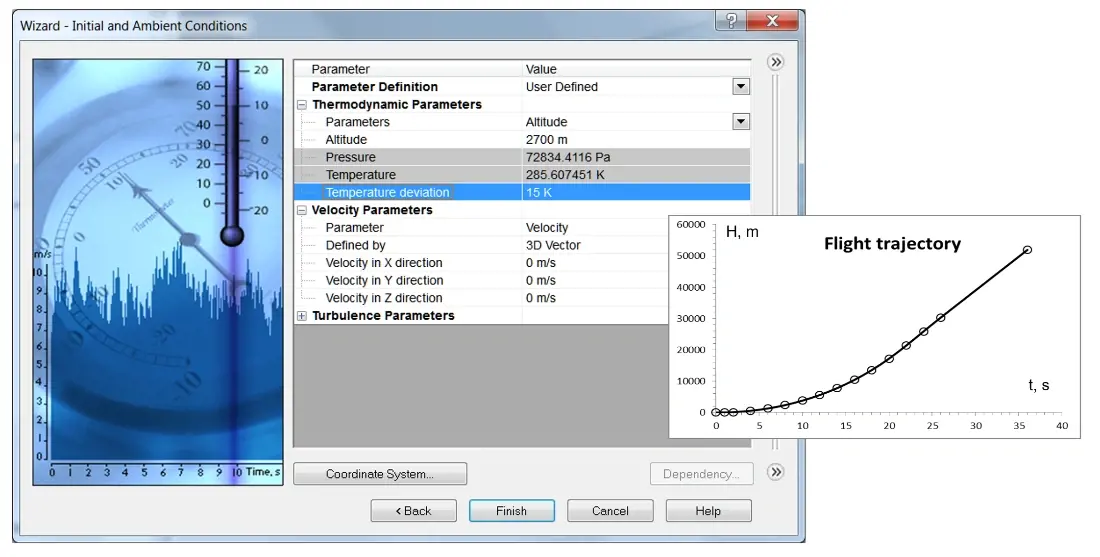The width and height of the screenshot is (1100, 557).
Task: Close the Initial and Ambient Conditions wizard
Action: pos(772,21)
